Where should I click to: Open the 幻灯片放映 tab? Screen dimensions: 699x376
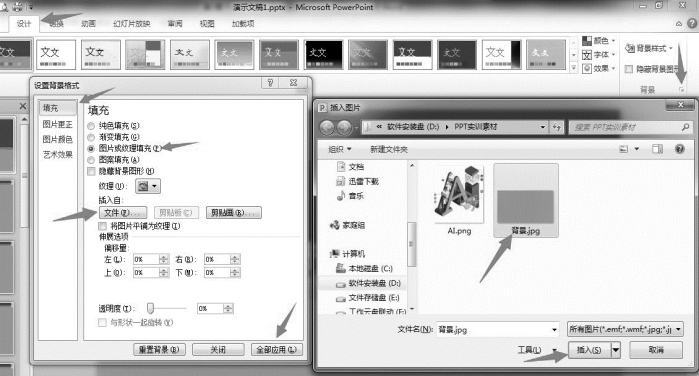click(x=132, y=24)
